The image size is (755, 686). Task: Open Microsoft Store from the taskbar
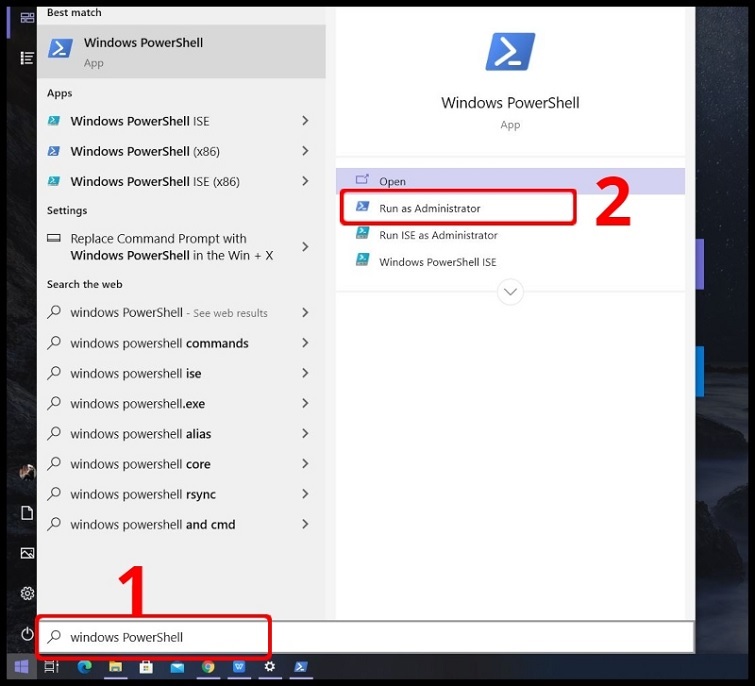point(146,667)
